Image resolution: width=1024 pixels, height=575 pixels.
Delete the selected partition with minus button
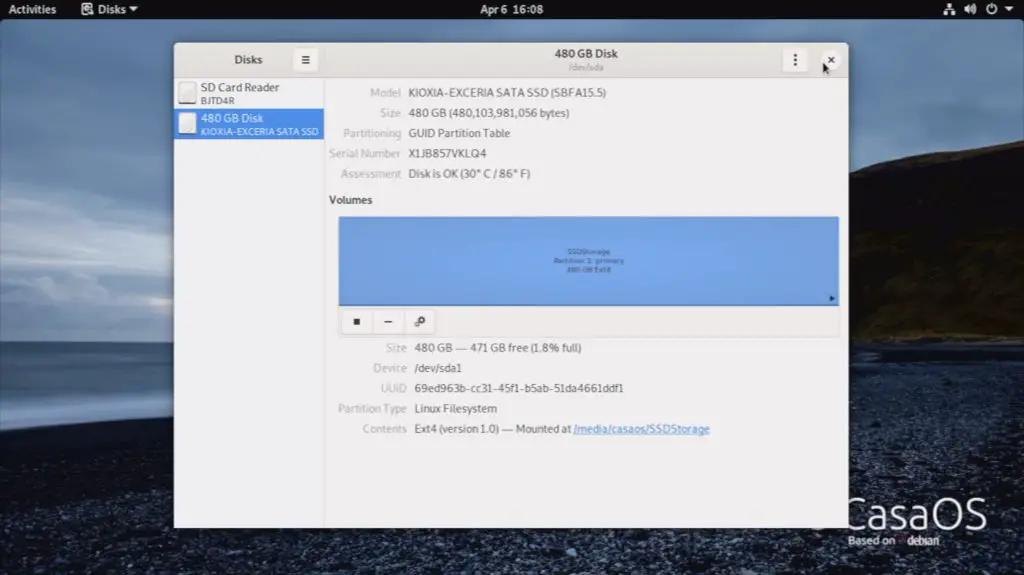[388, 322]
